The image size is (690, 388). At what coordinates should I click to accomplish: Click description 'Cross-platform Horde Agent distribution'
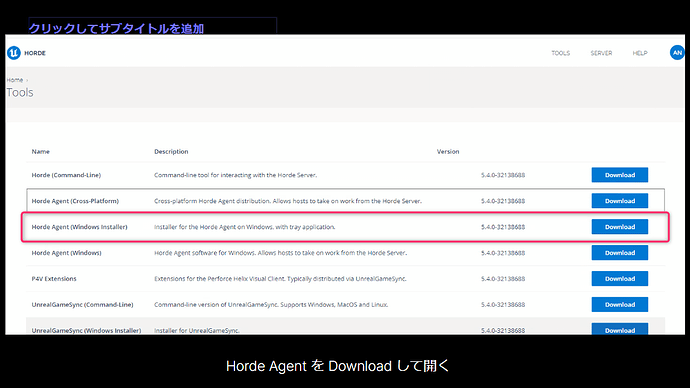click(288, 201)
